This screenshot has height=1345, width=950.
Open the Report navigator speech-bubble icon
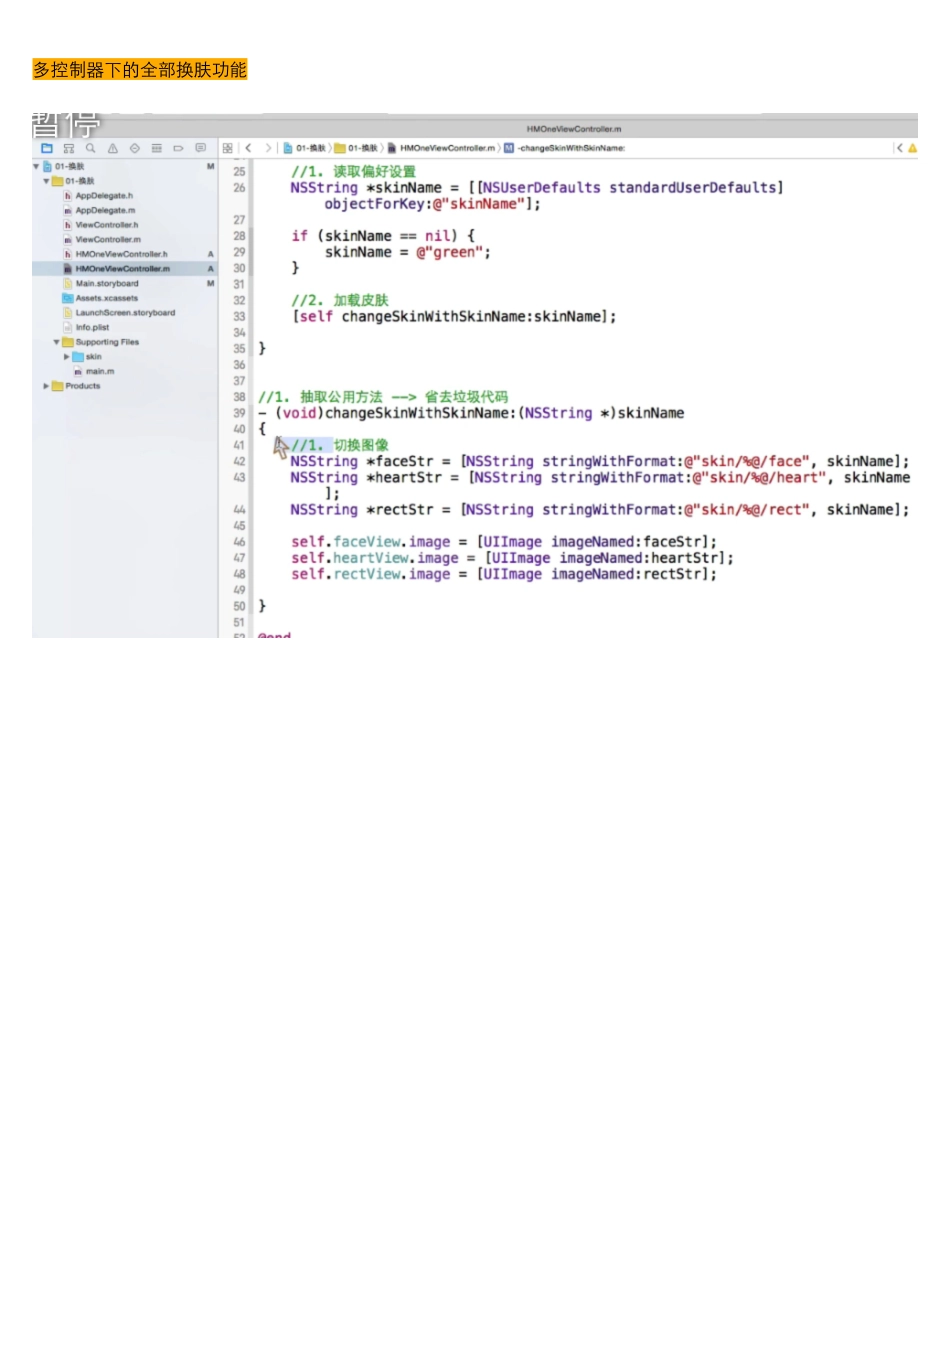[200, 148]
